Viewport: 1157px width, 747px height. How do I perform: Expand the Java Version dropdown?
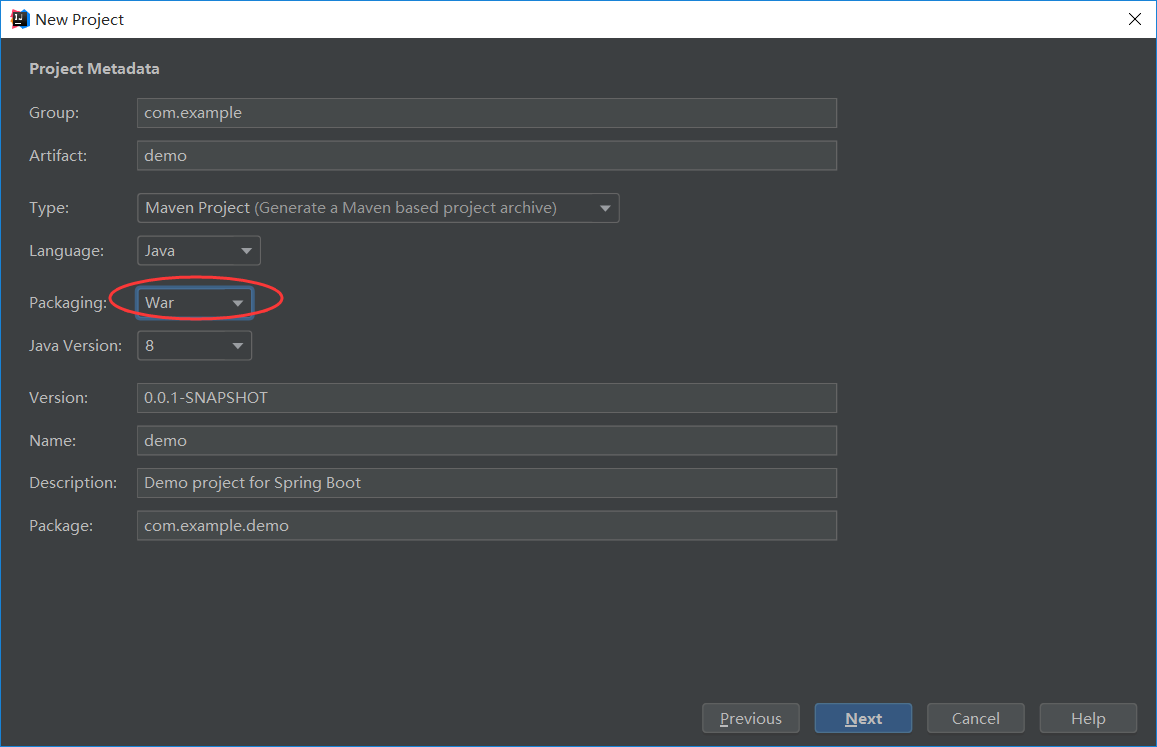coord(194,346)
